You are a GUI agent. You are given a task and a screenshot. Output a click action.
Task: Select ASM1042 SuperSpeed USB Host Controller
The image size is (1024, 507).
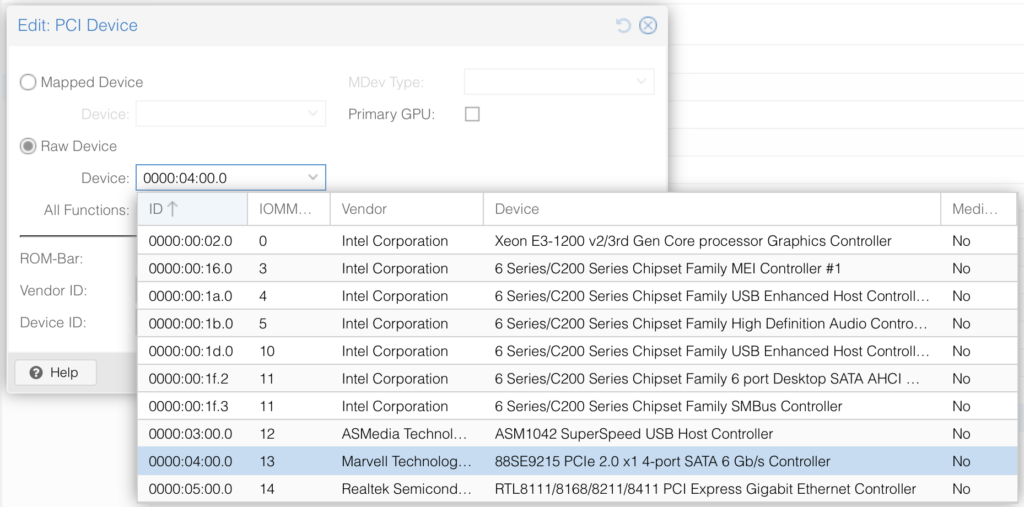[577, 434]
